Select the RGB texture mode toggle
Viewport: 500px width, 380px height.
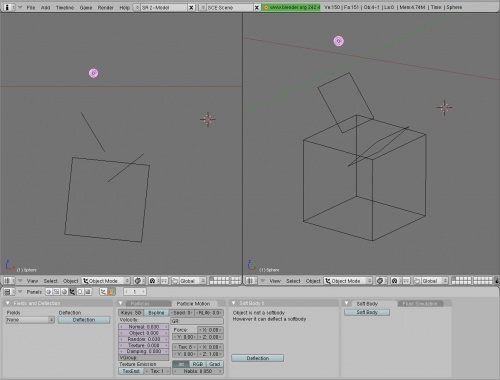[198, 364]
